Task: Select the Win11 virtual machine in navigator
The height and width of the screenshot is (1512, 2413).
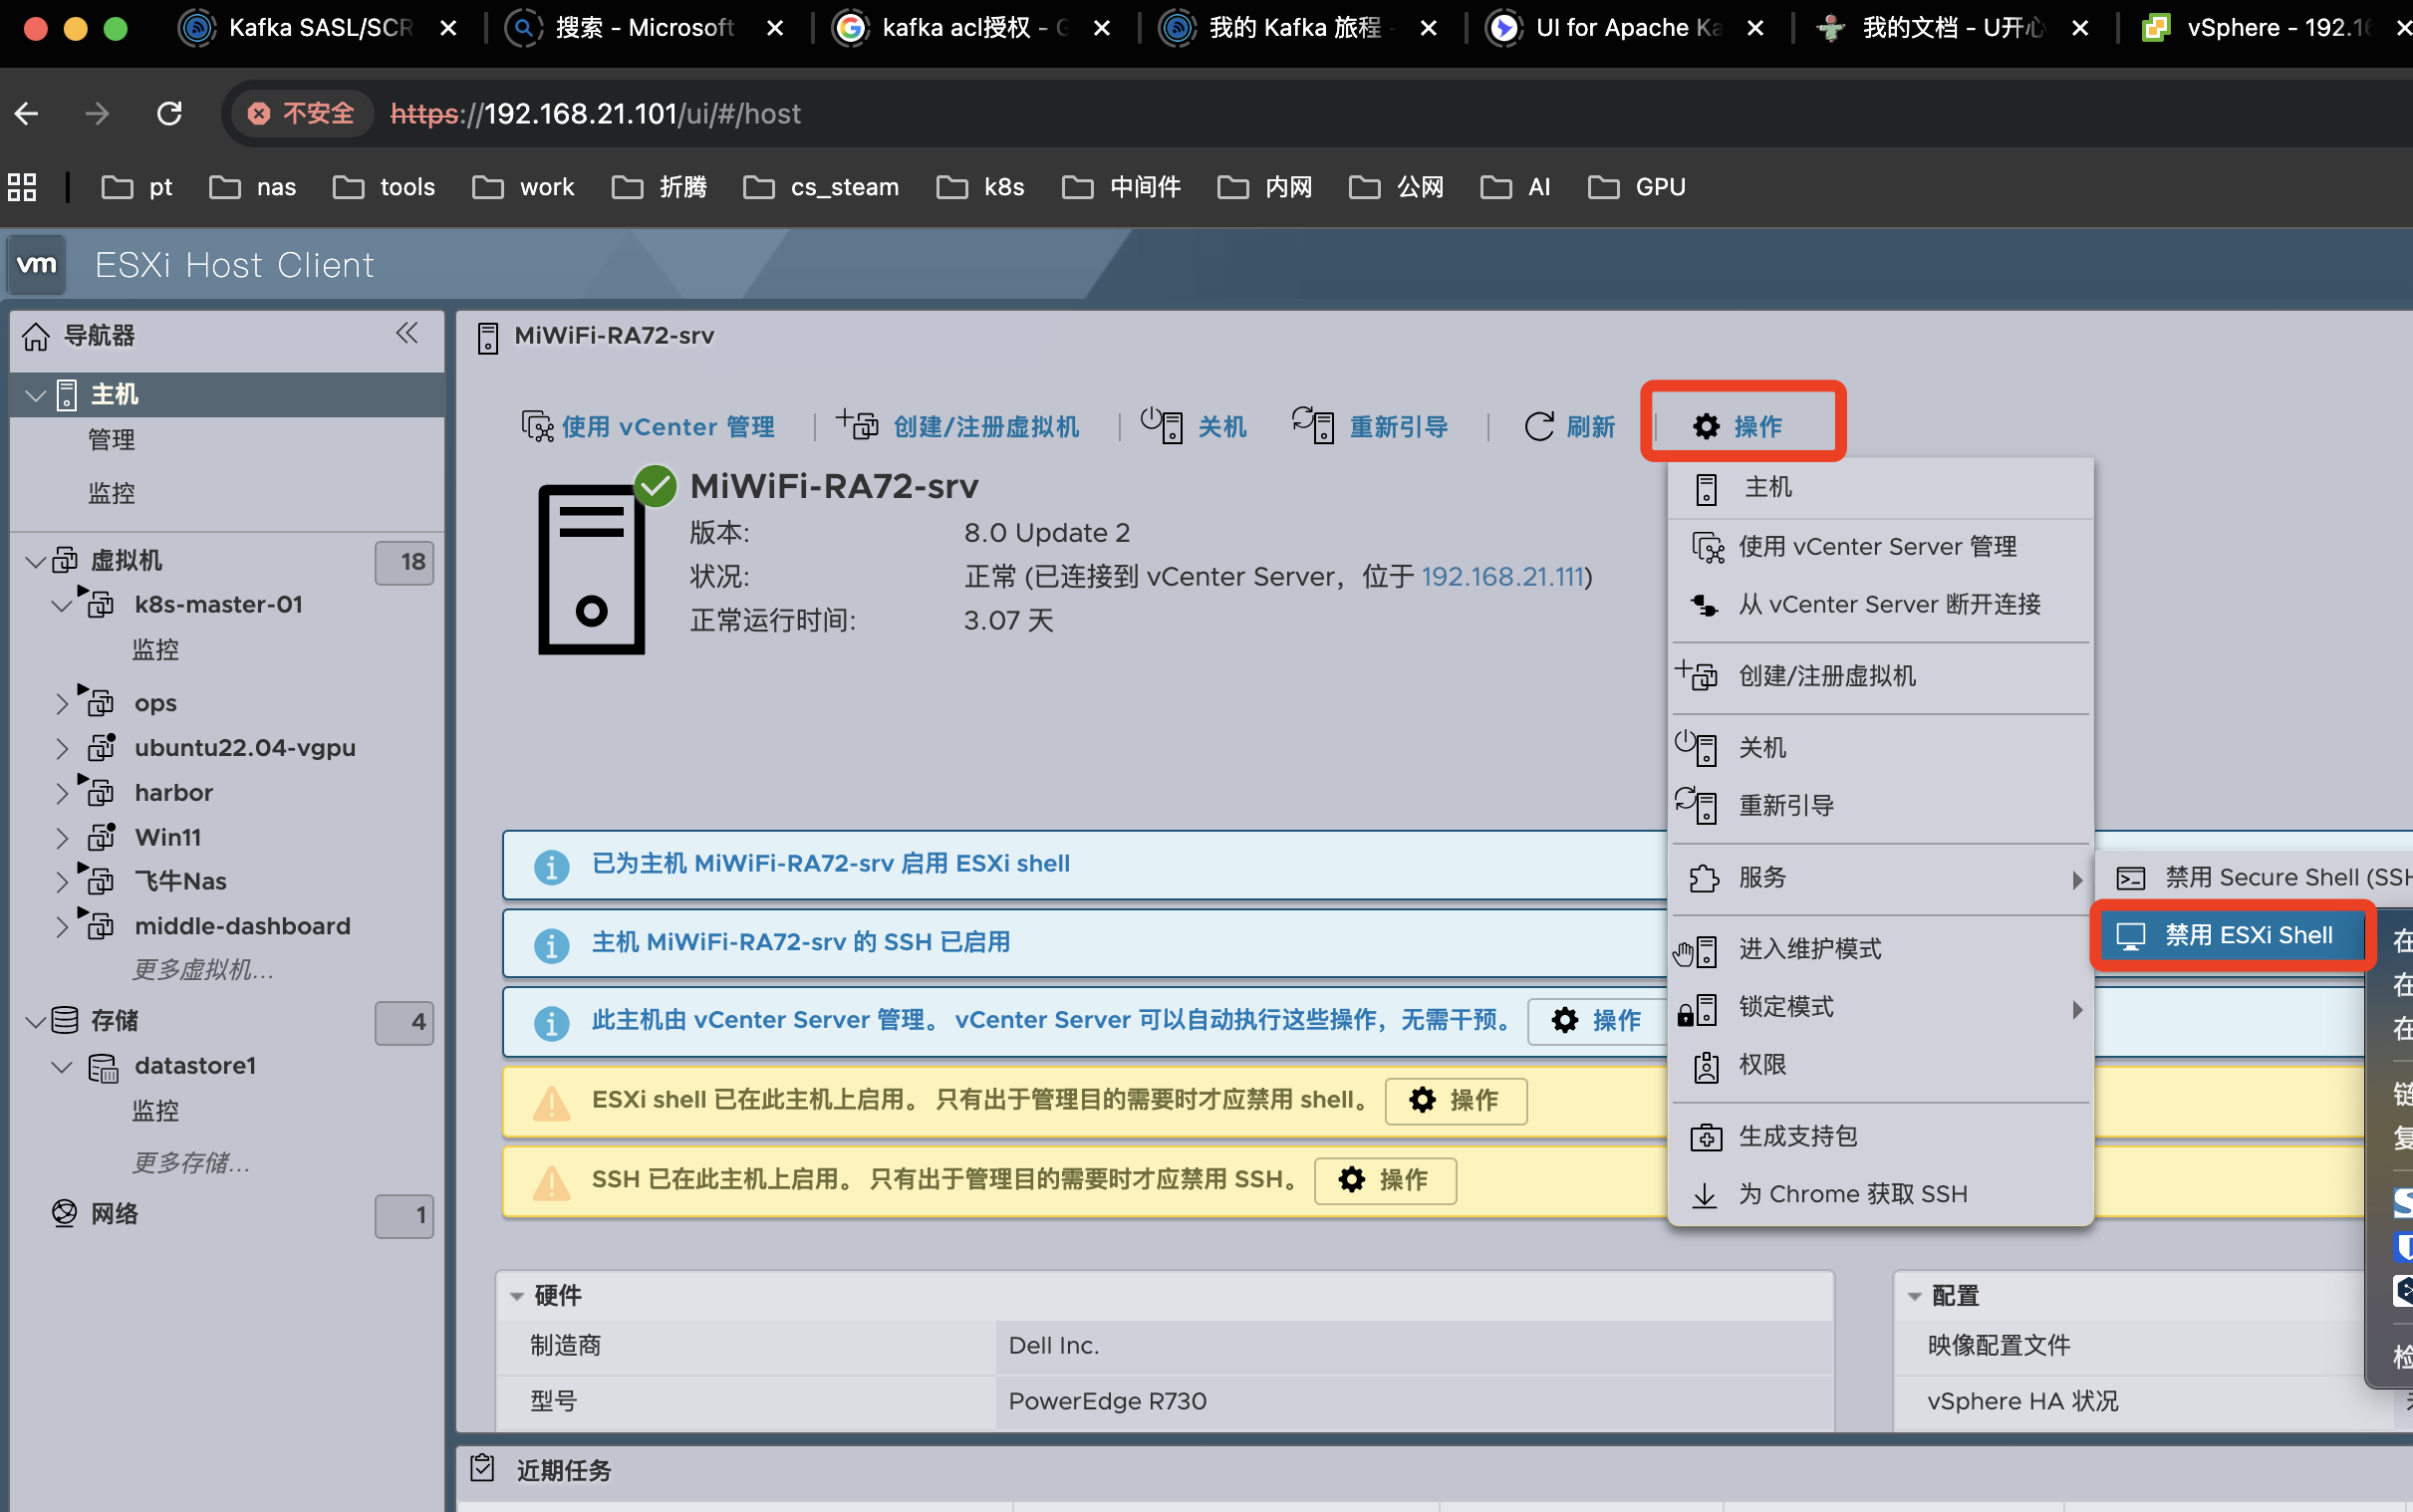Action: [167, 836]
